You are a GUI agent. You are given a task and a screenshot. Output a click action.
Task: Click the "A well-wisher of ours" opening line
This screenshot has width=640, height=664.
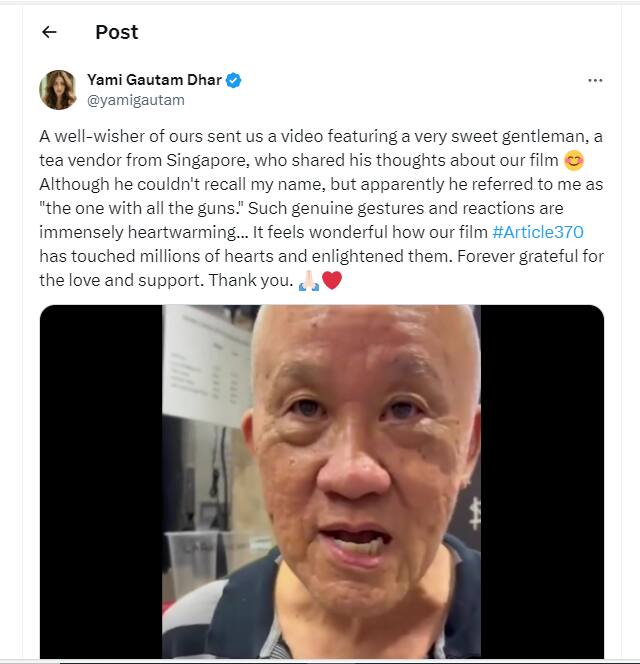(113, 136)
